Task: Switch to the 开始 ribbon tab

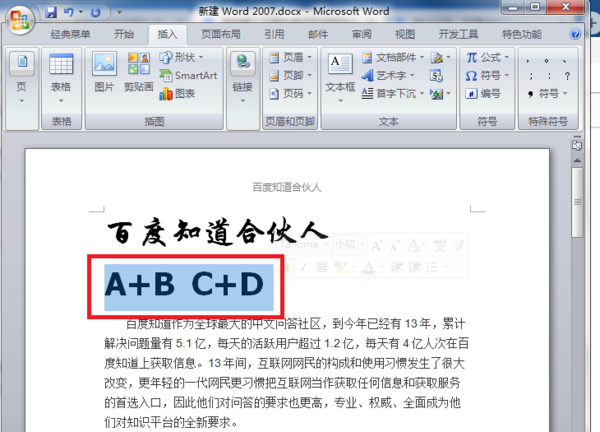Action: pyautogui.click(x=124, y=35)
